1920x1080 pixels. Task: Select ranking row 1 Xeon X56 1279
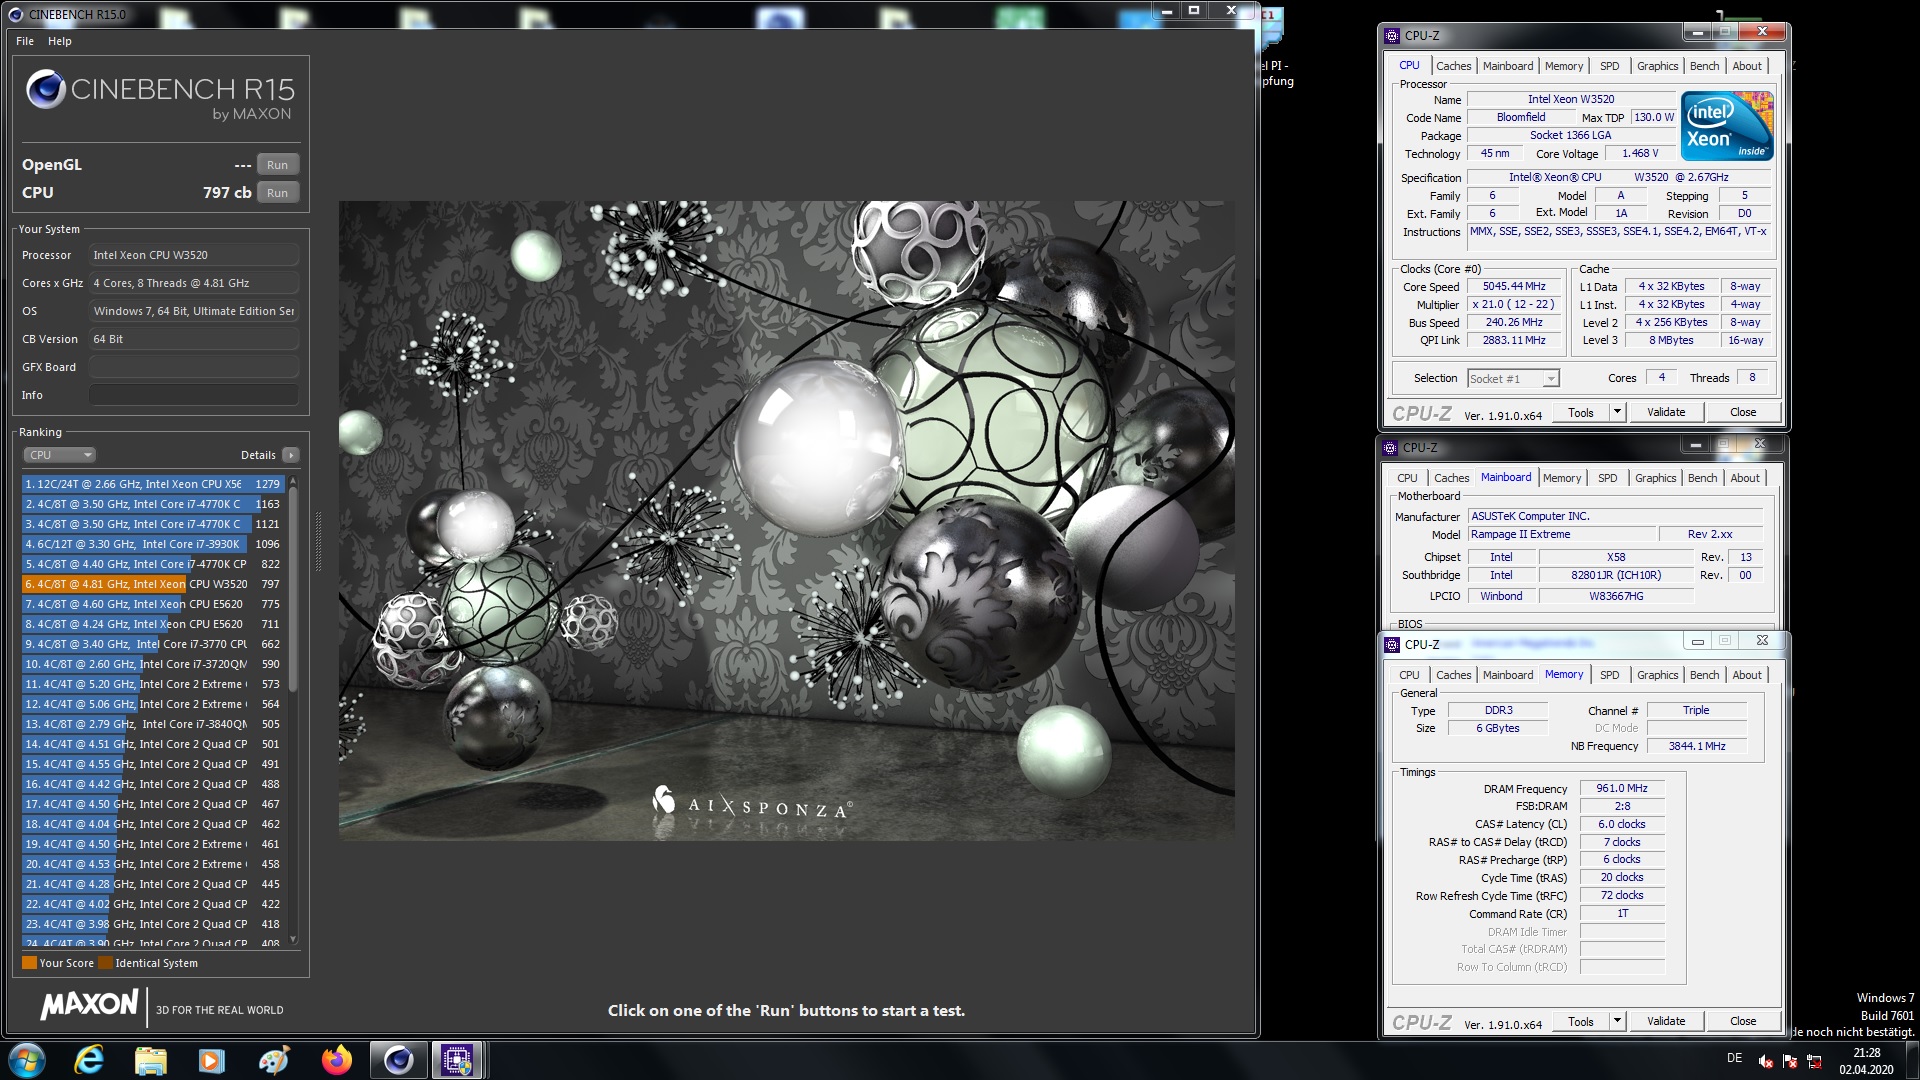click(x=153, y=484)
